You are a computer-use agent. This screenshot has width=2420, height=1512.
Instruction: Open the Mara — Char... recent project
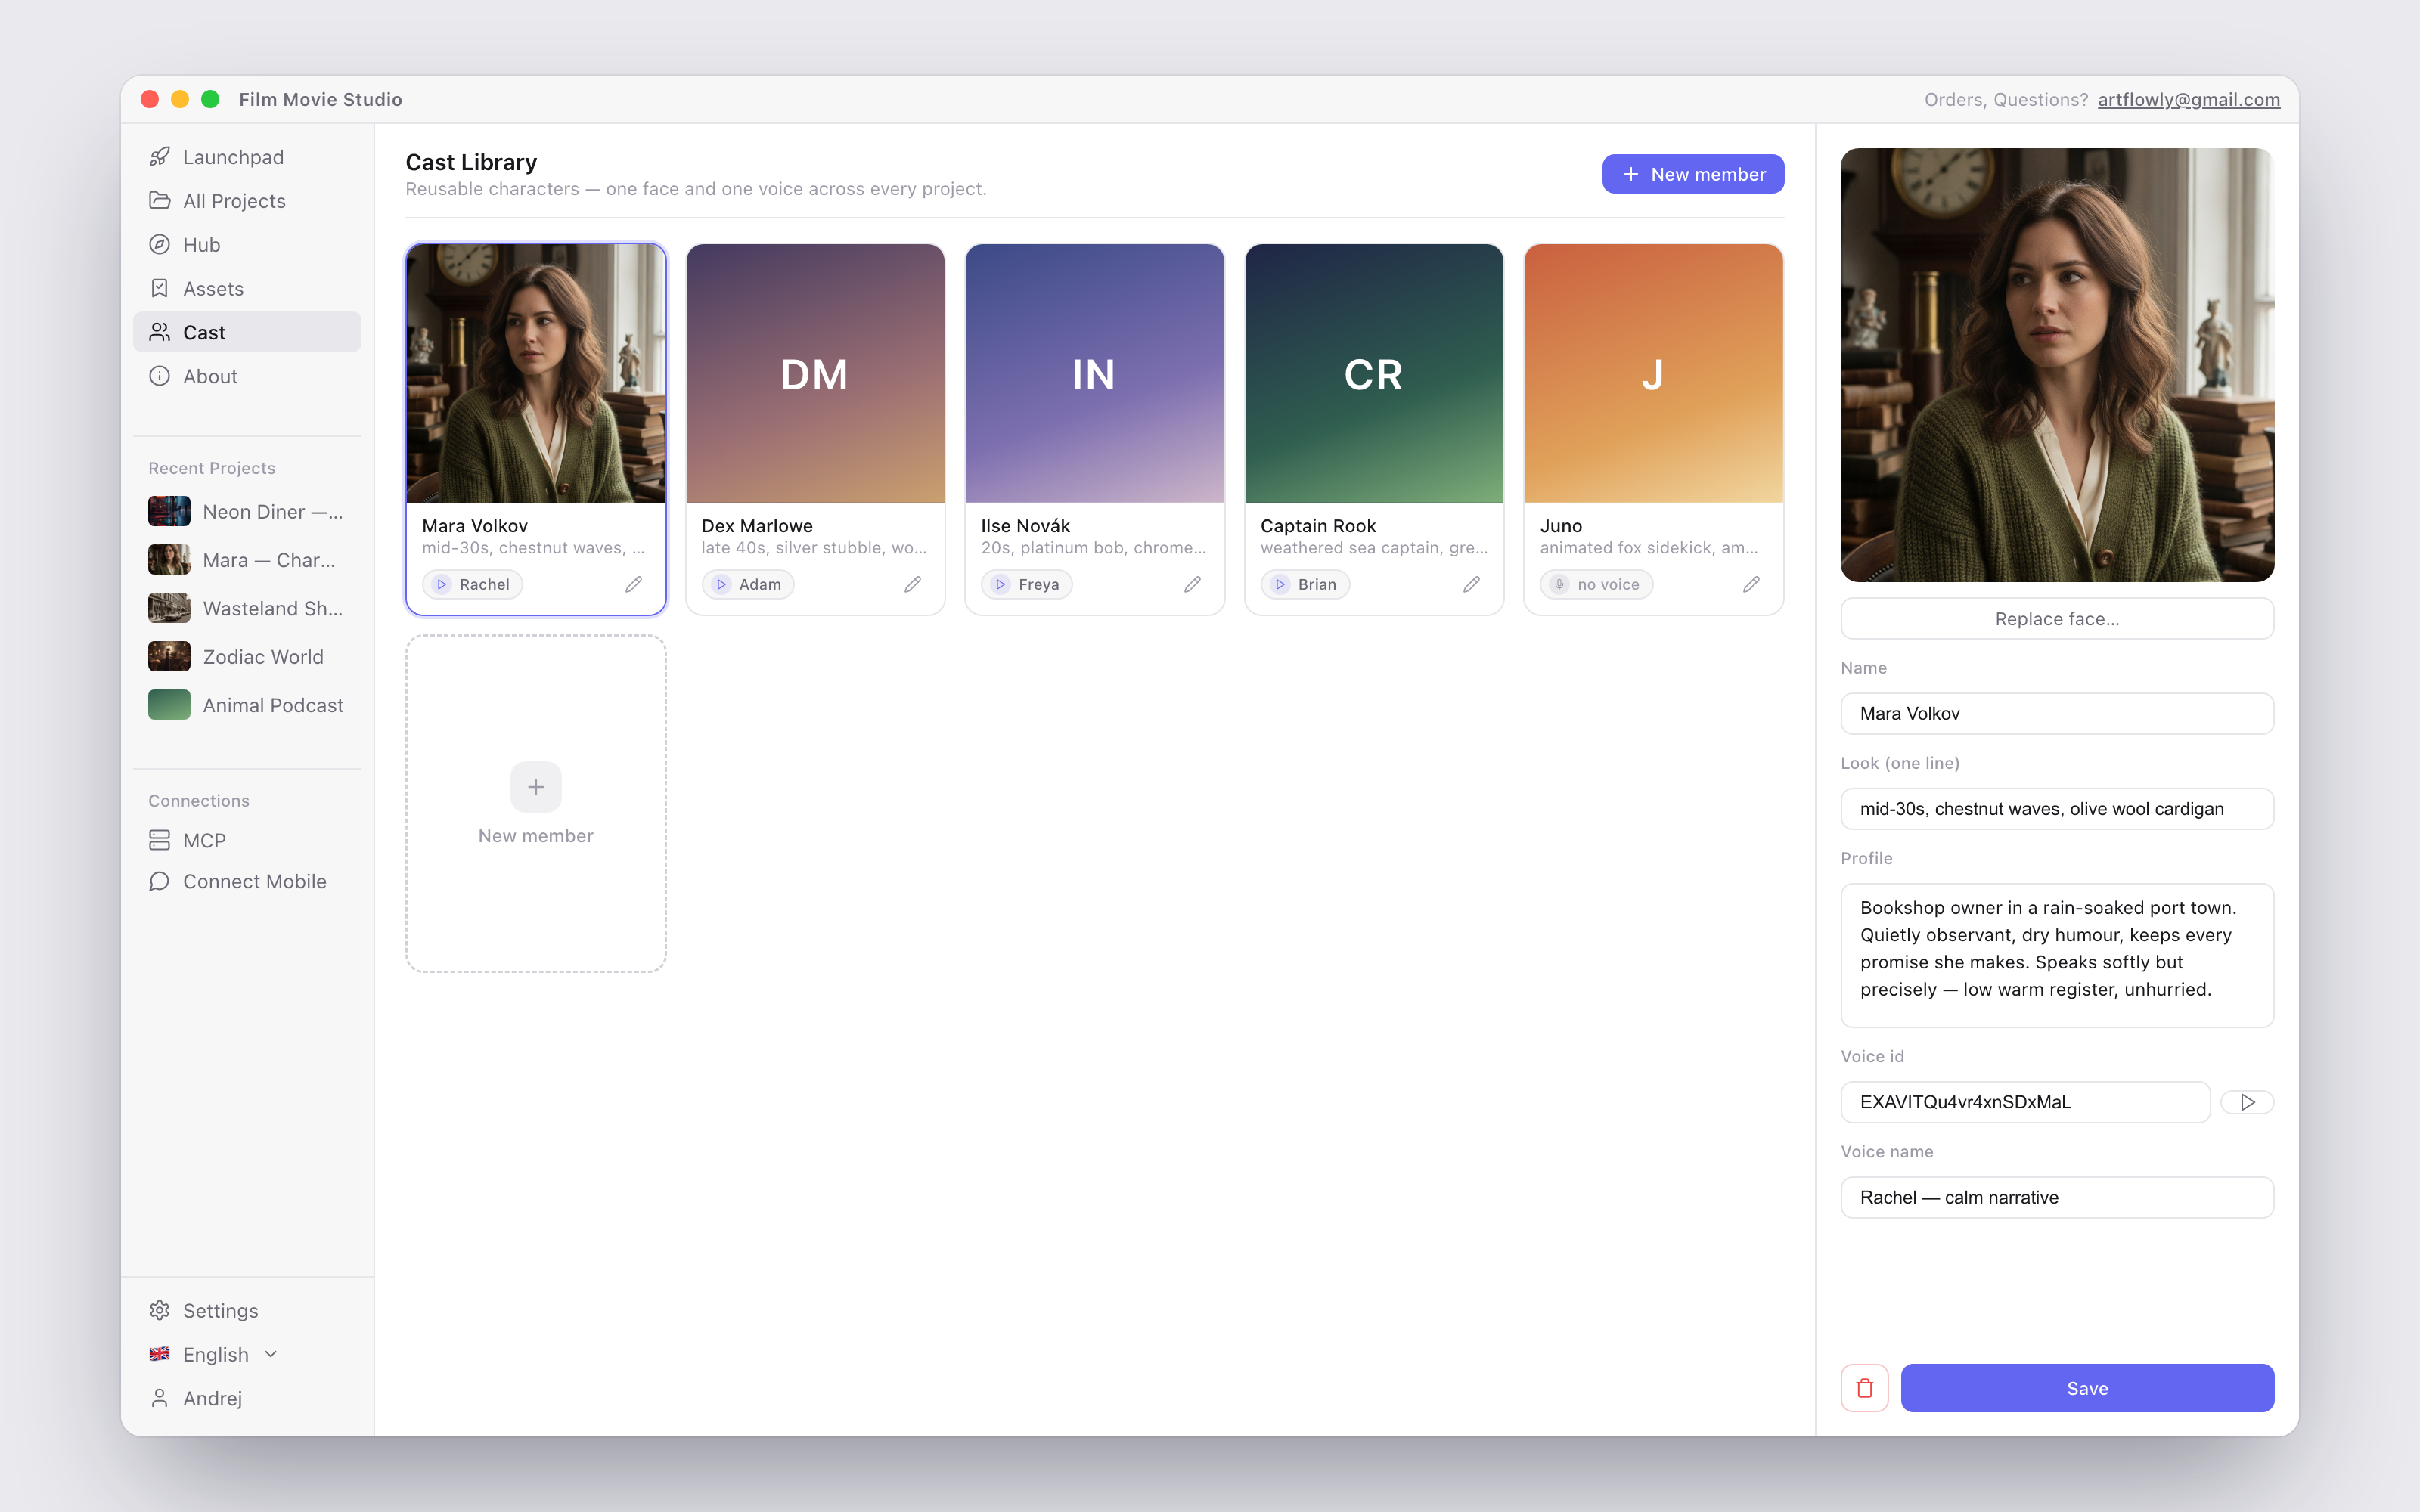tap(247, 560)
